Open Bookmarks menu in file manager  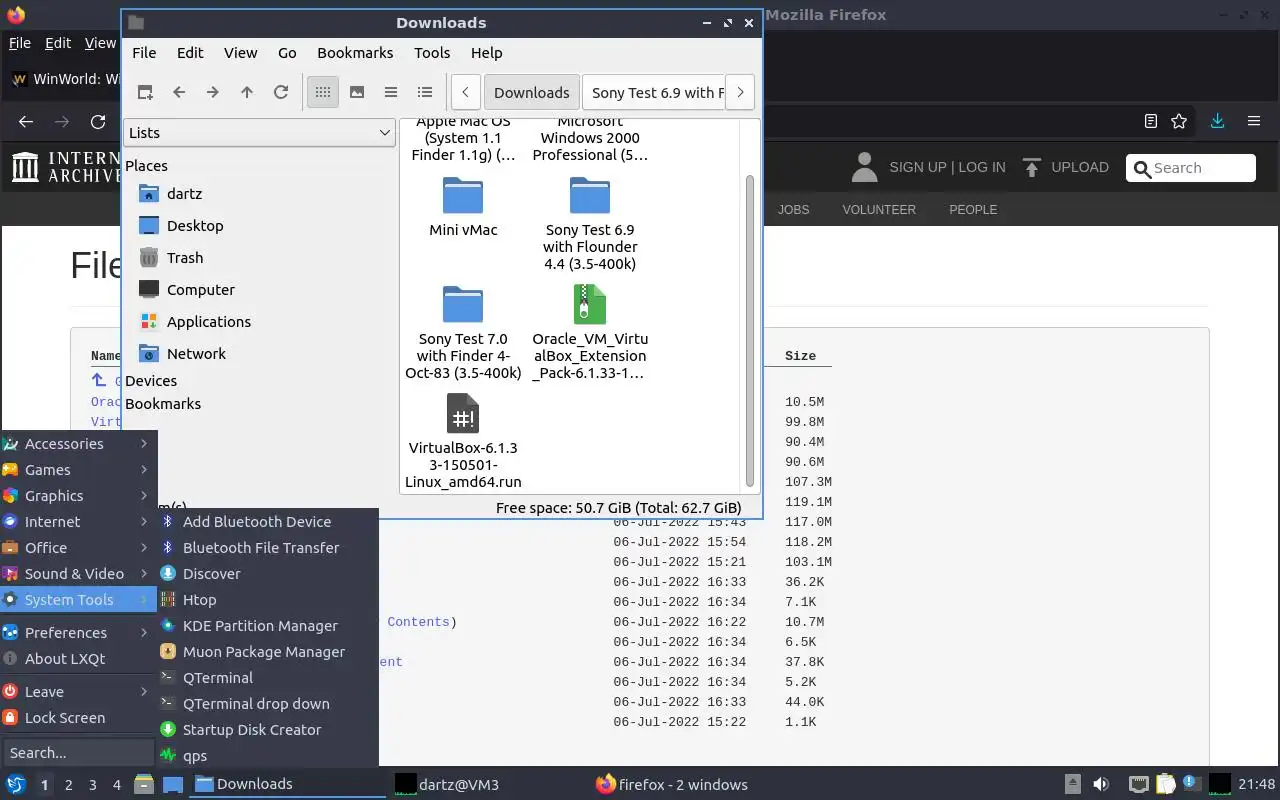pos(355,52)
